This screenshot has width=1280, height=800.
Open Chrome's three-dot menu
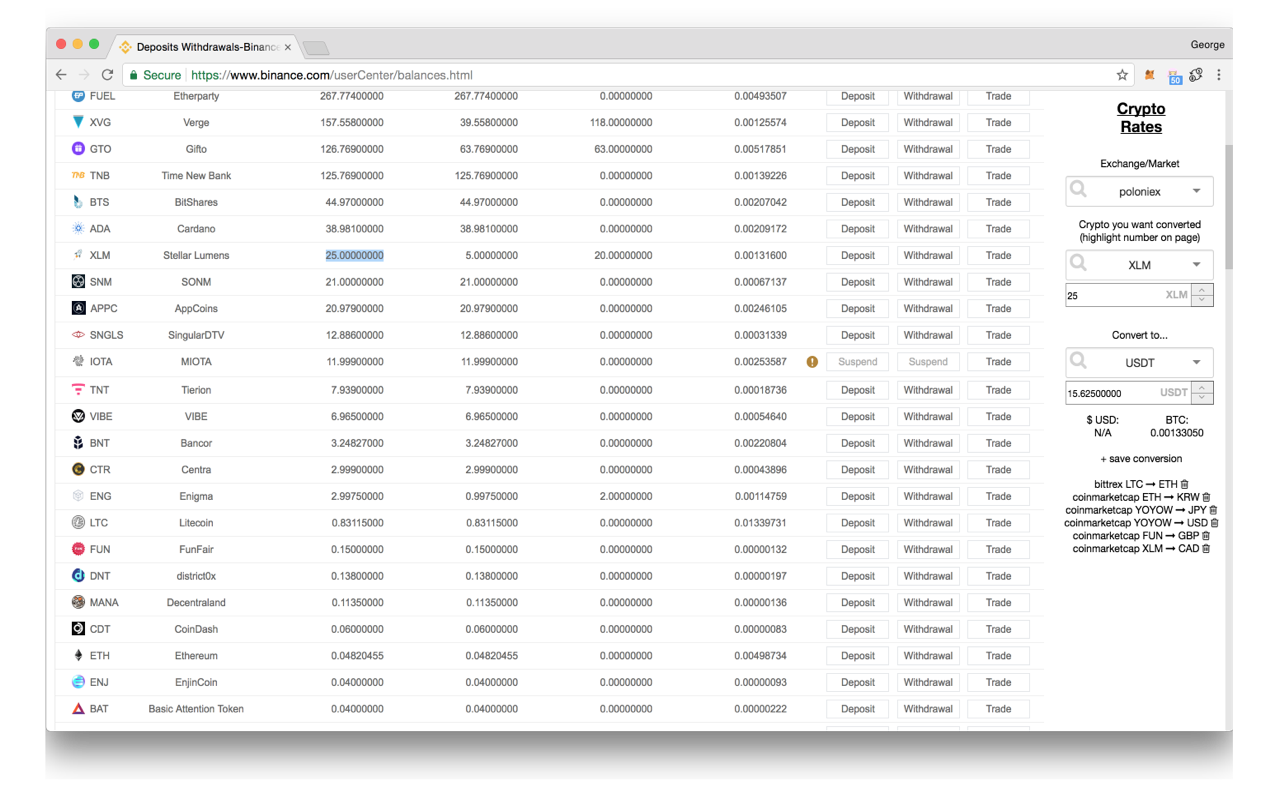(1218, 75)
